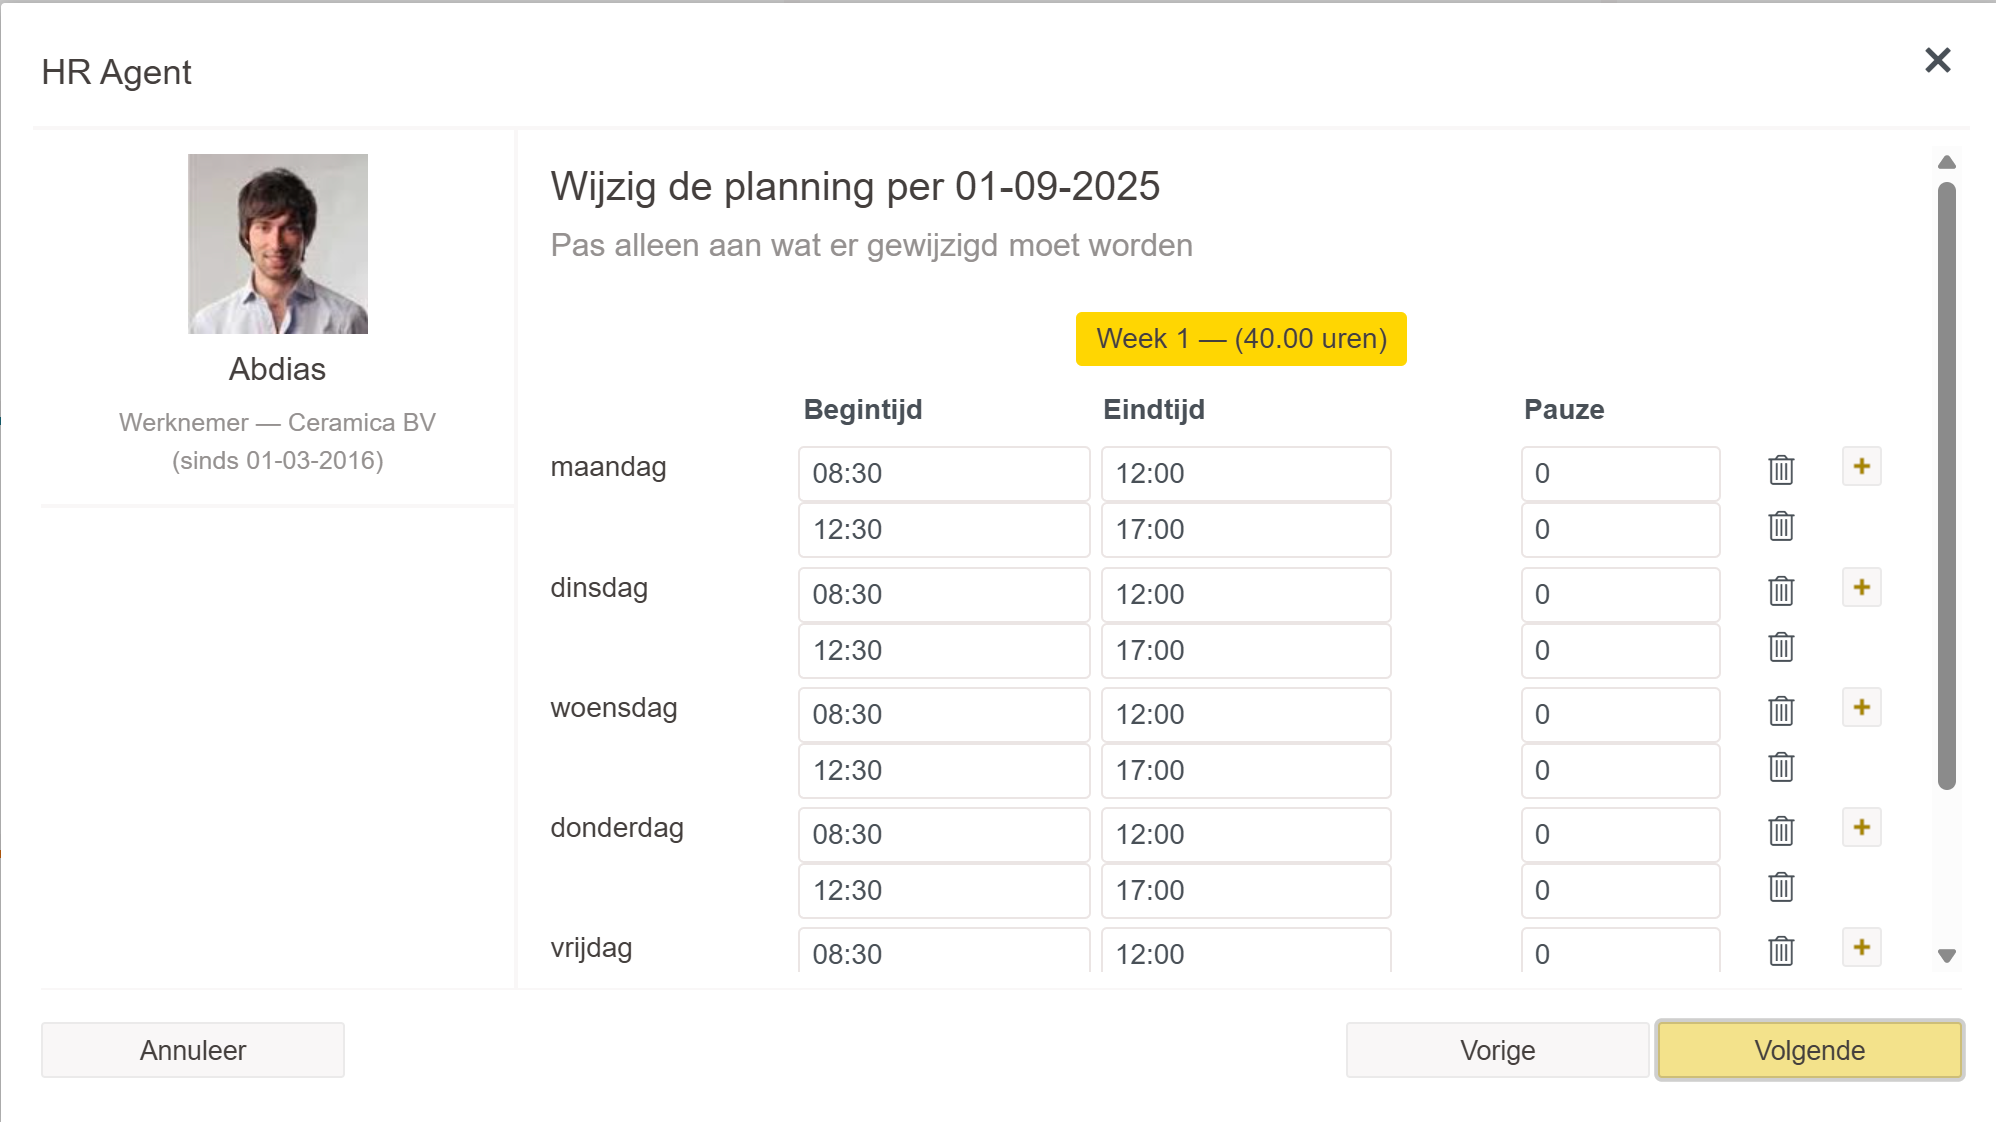Close the HR Agent dialog

(x=1937, y=61)
